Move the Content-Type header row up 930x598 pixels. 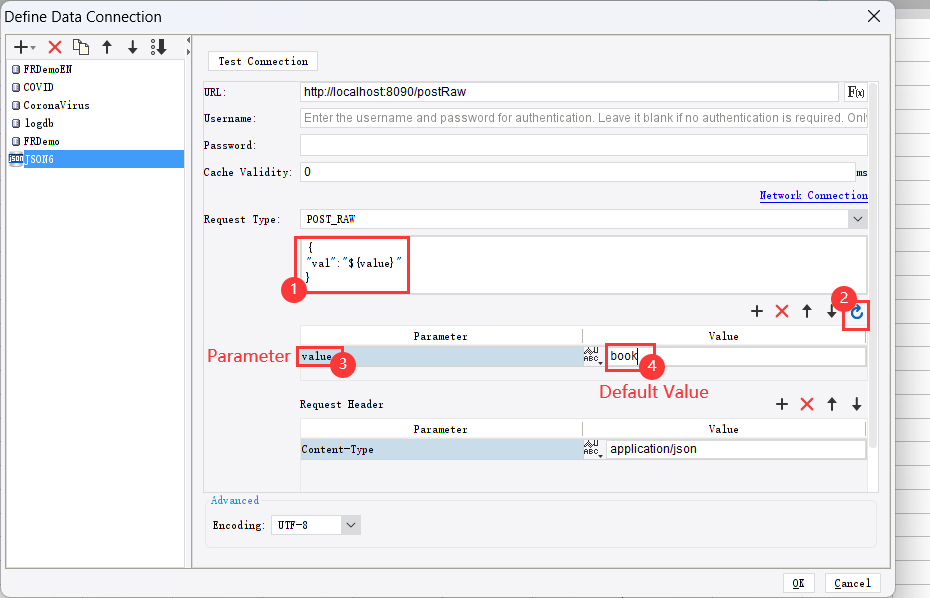pos(831,404)
